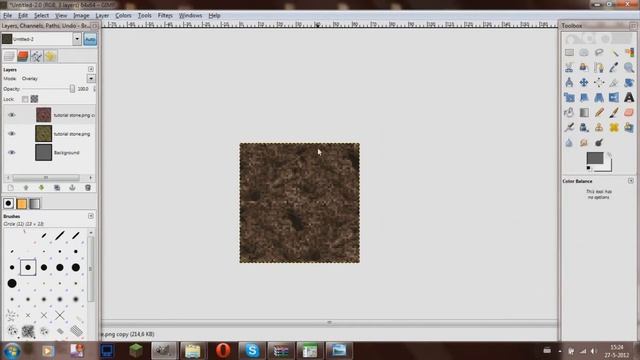This screenshot has width=640, height=360.
Task: Select the Smudge tool
Action: (x=584, y=142)
